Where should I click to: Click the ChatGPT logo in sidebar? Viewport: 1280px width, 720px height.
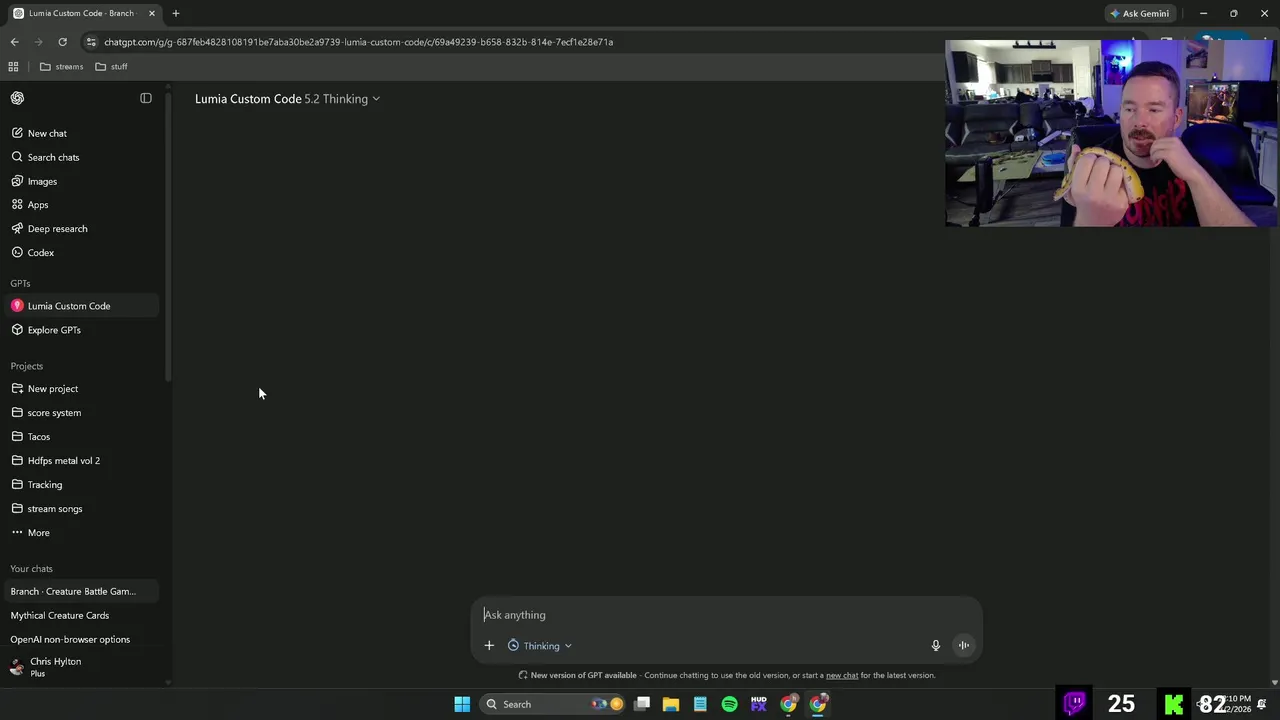(x=17, y=98)
